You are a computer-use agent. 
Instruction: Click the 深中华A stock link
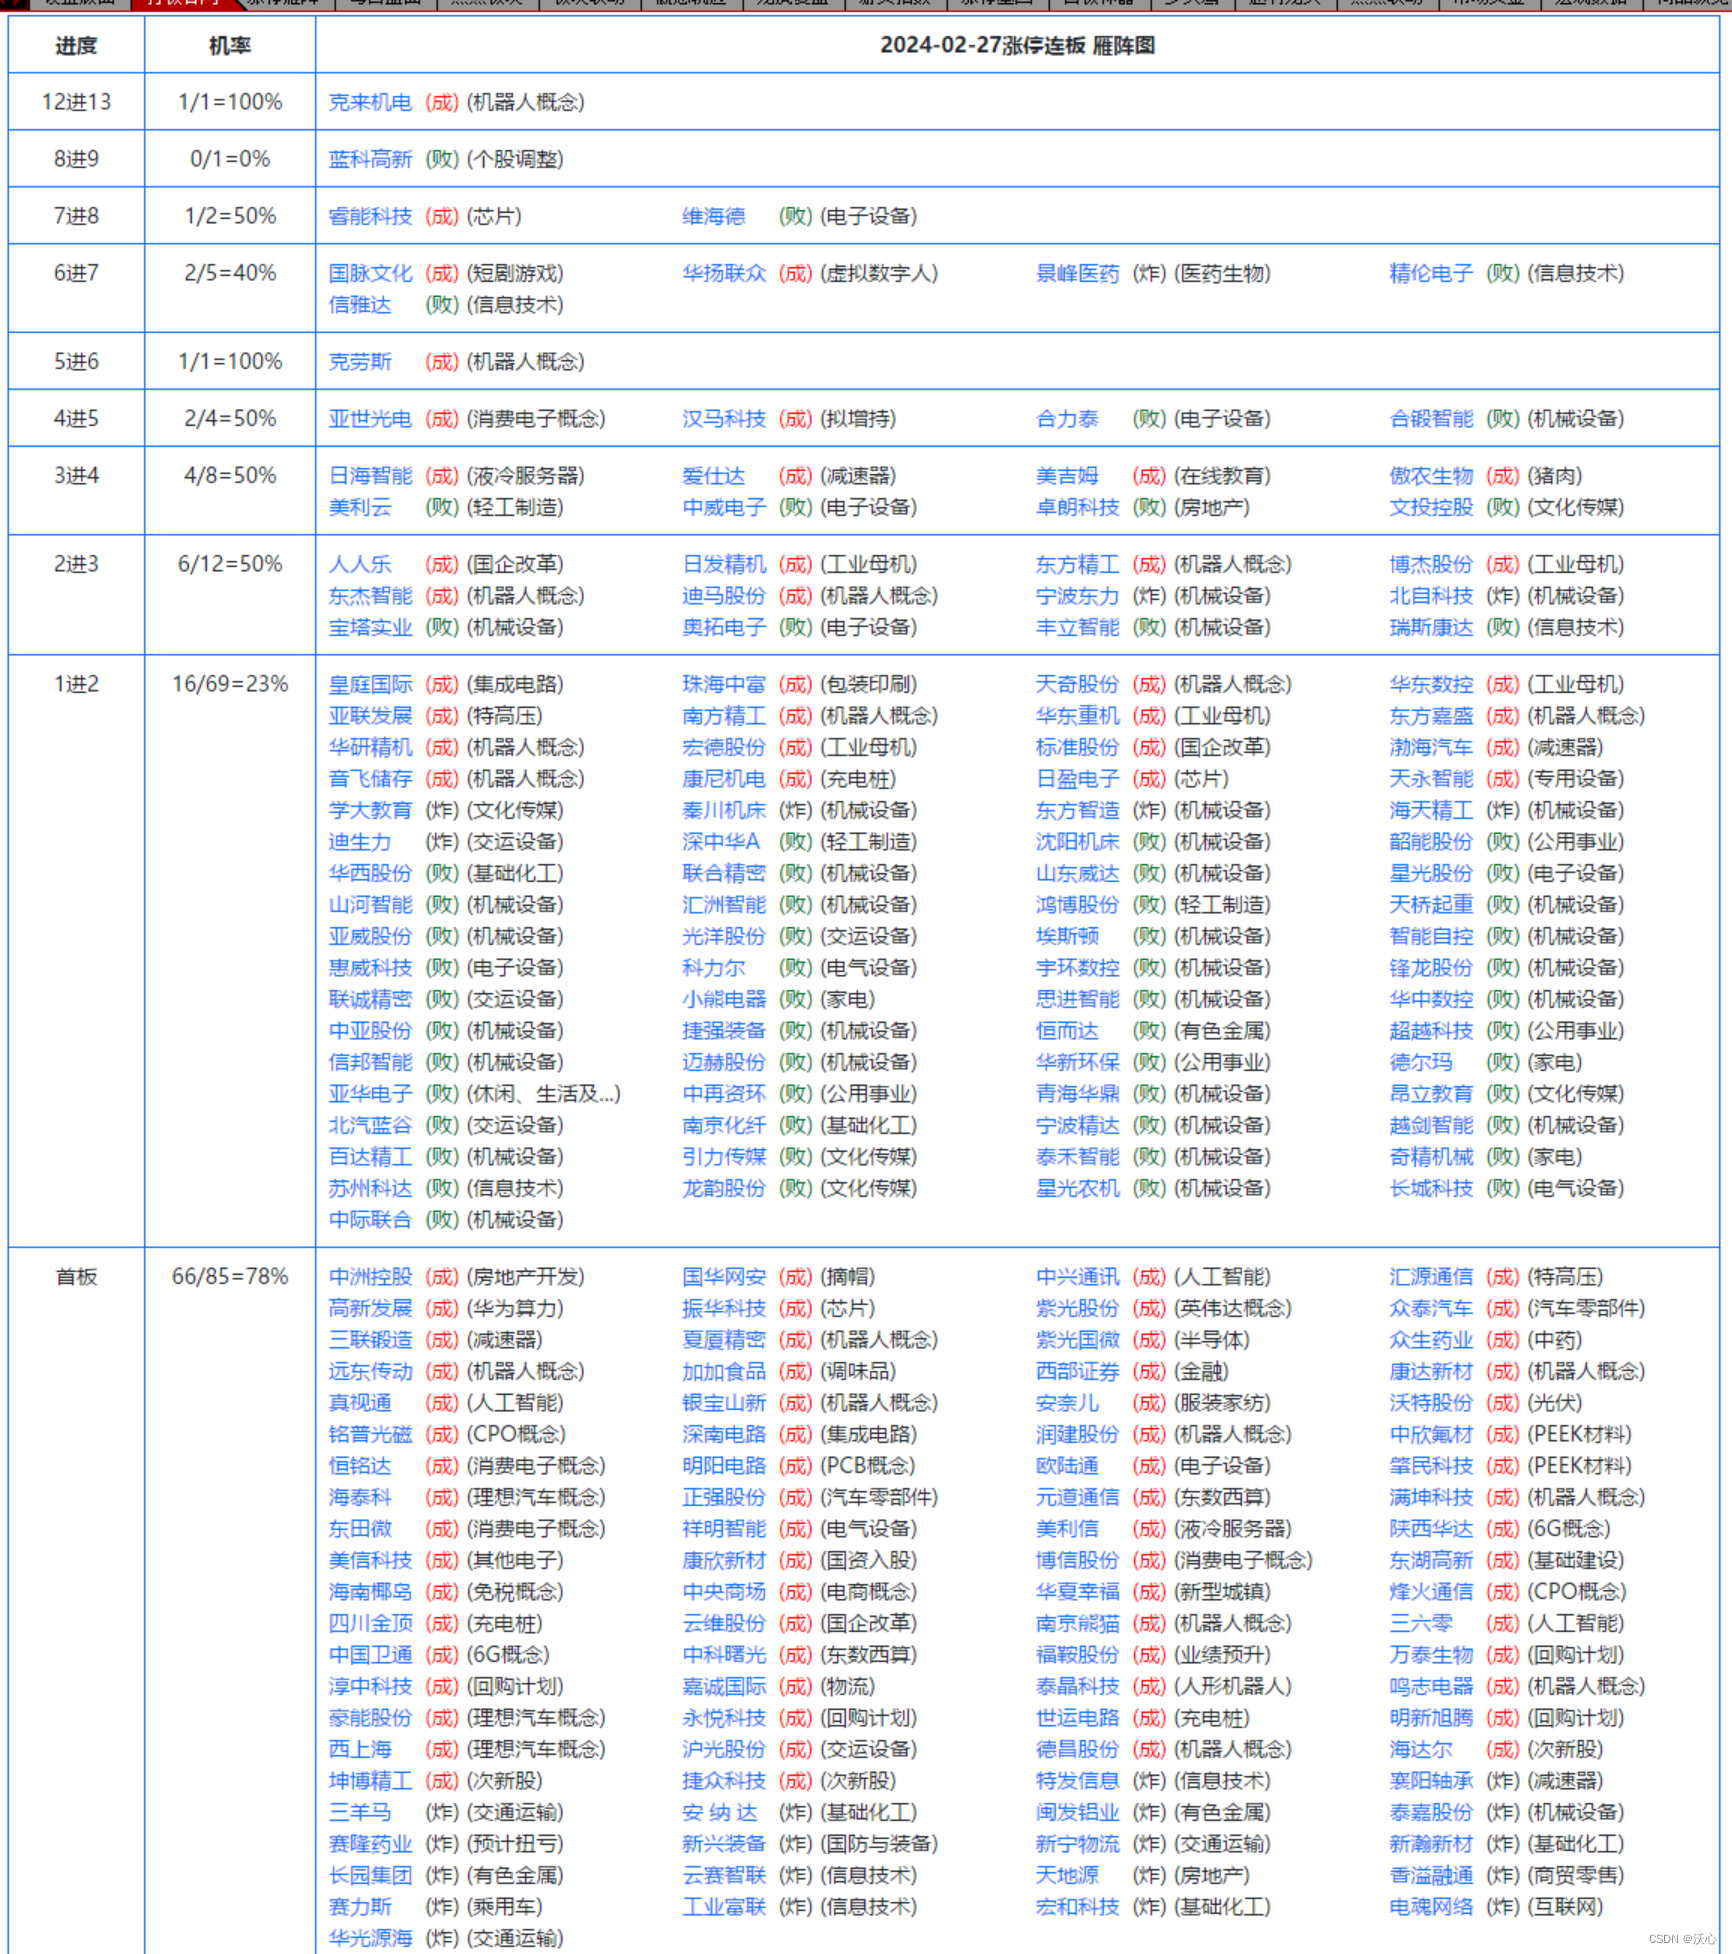[x=721, y=842]
